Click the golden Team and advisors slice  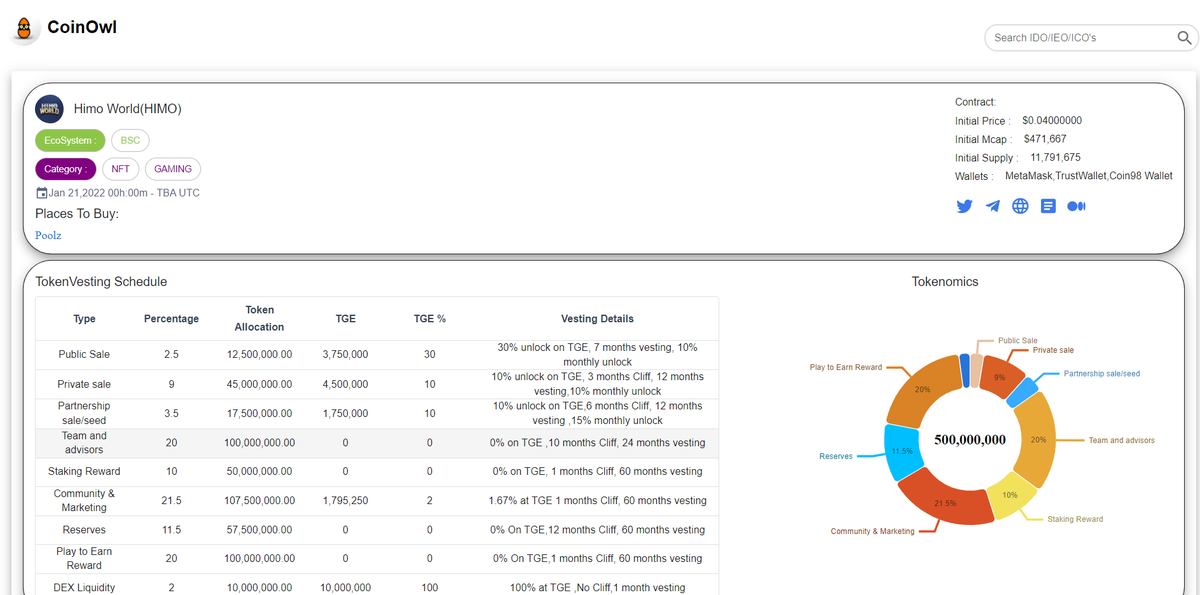(x=1036, y=440)
